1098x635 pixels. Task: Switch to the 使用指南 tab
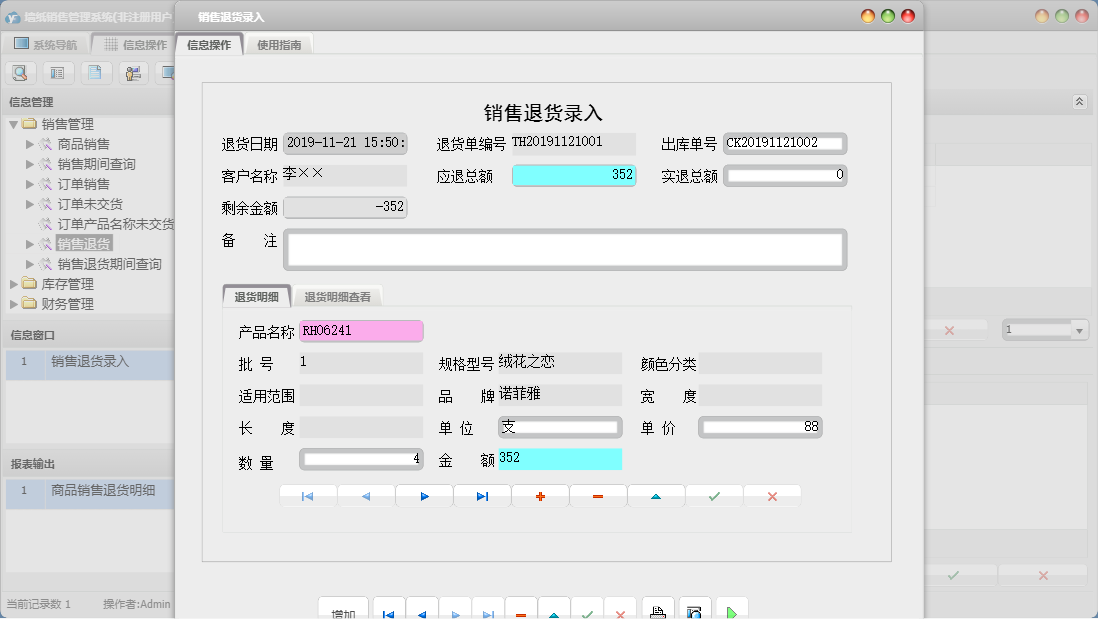click(278, 44)
